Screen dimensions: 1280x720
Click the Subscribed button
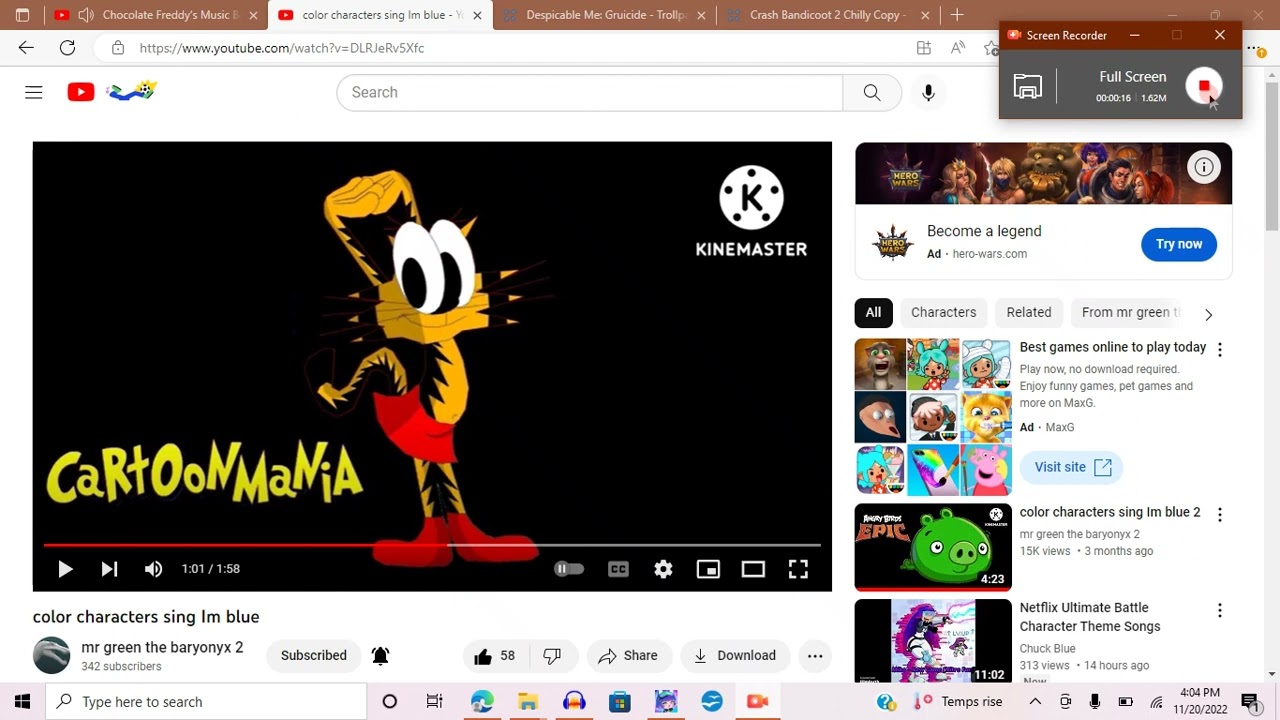click(314, 656)
